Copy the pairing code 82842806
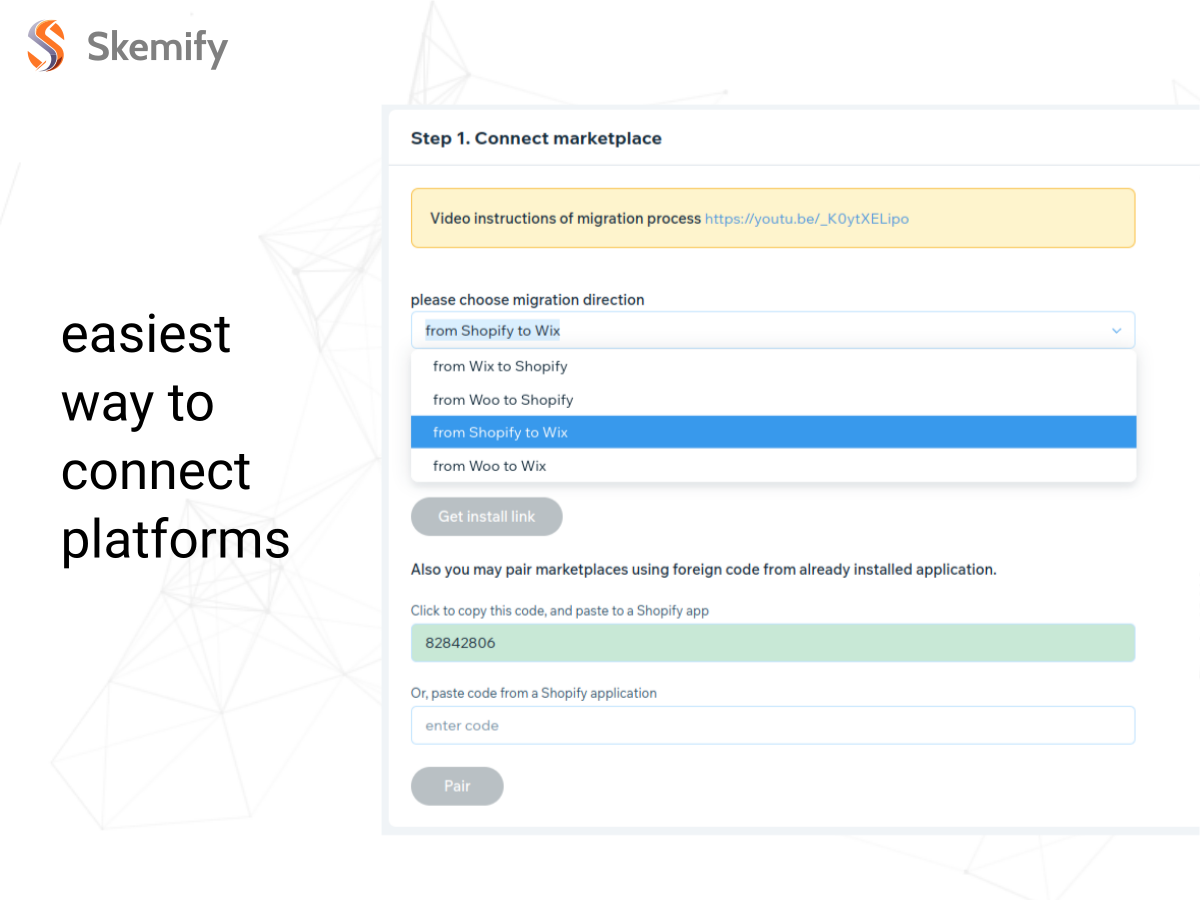The width and height of the screenshot is (1200, 900). click(773, 643)
